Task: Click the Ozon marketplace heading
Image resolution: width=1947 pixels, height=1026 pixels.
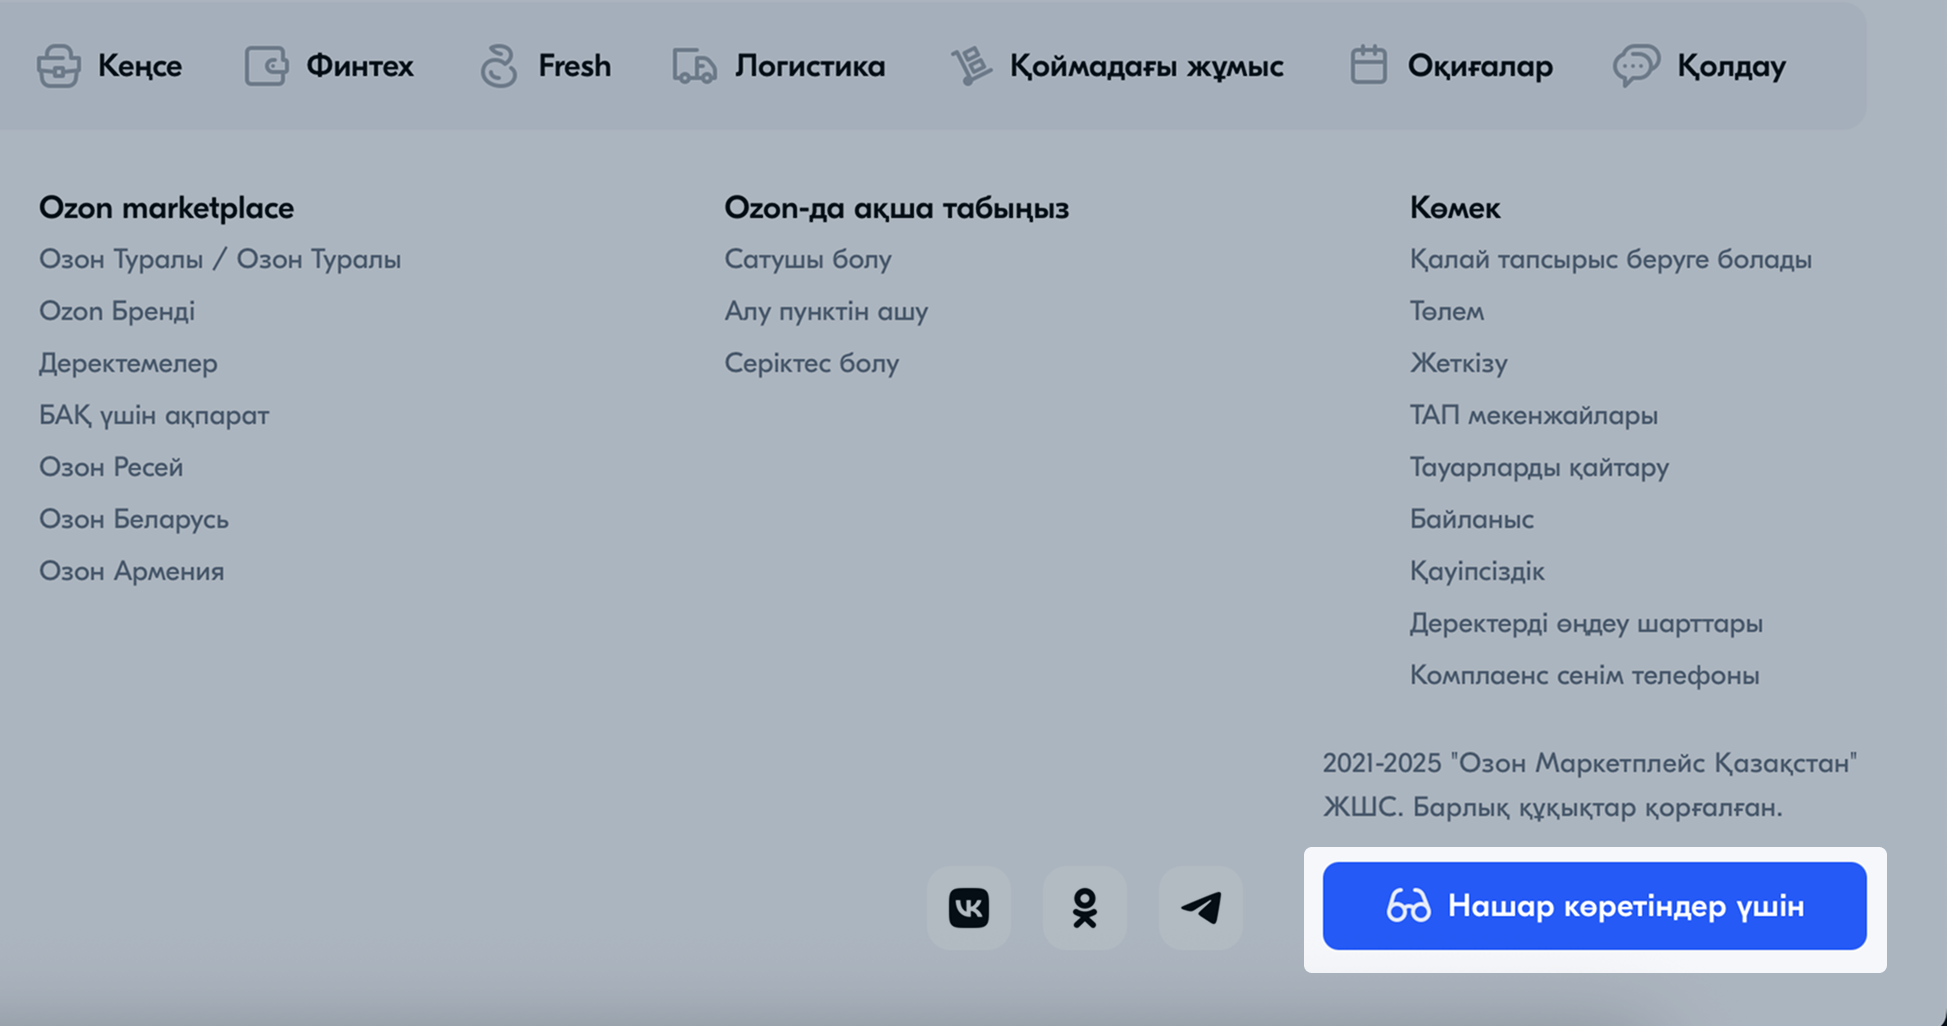Action: pos(166,208)
